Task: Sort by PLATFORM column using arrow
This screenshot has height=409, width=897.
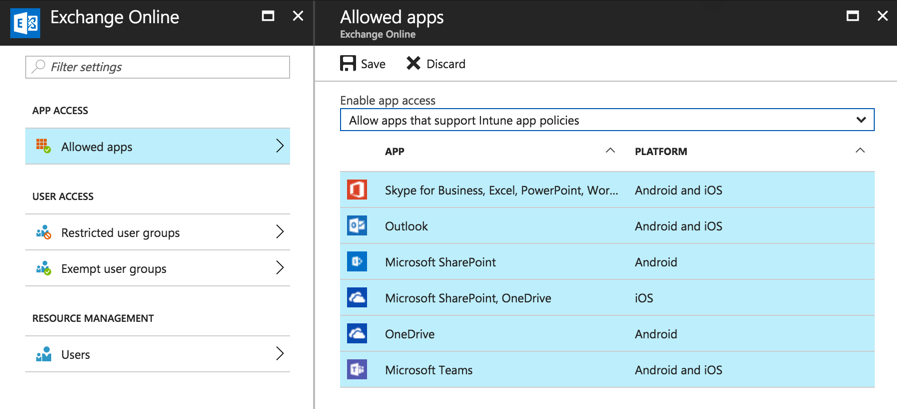Action: (x=860, y=151)
